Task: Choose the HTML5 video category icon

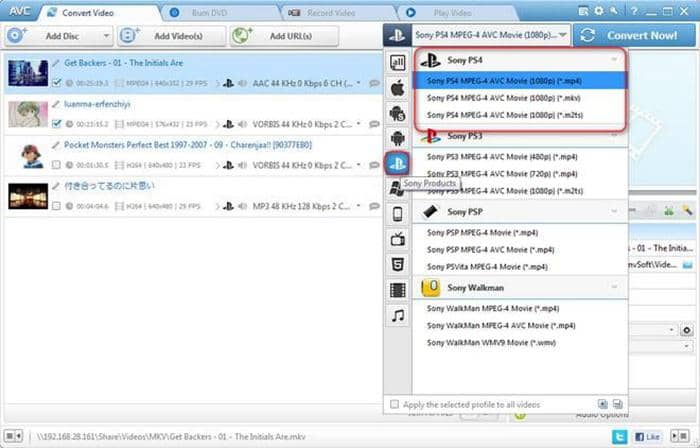Action: coord(397,264)
